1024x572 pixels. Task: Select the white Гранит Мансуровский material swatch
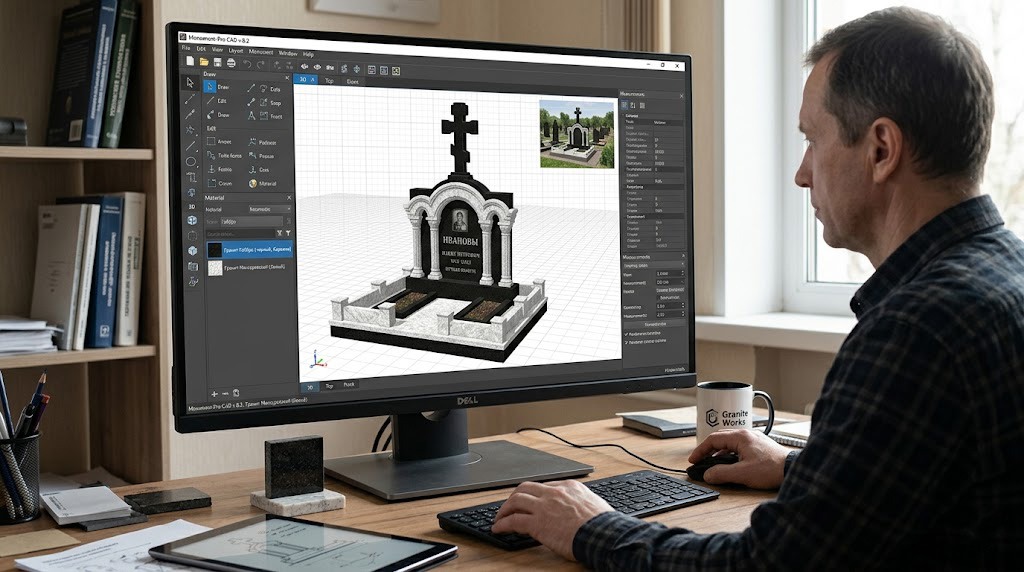pos(215,267)
